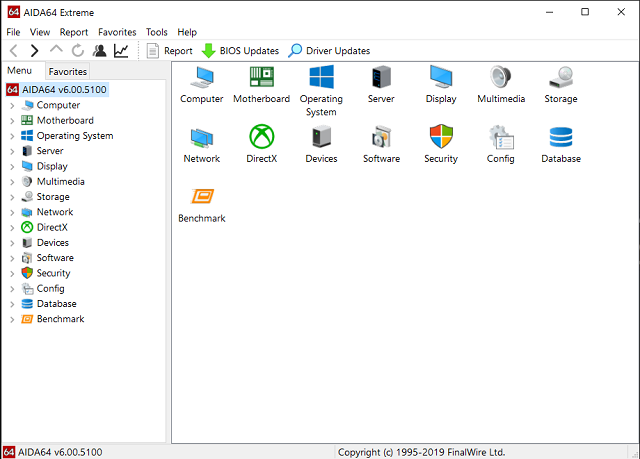Open the Software icon in main pane
This screenshot has width=640, height=459.
(x=381, y=137)
